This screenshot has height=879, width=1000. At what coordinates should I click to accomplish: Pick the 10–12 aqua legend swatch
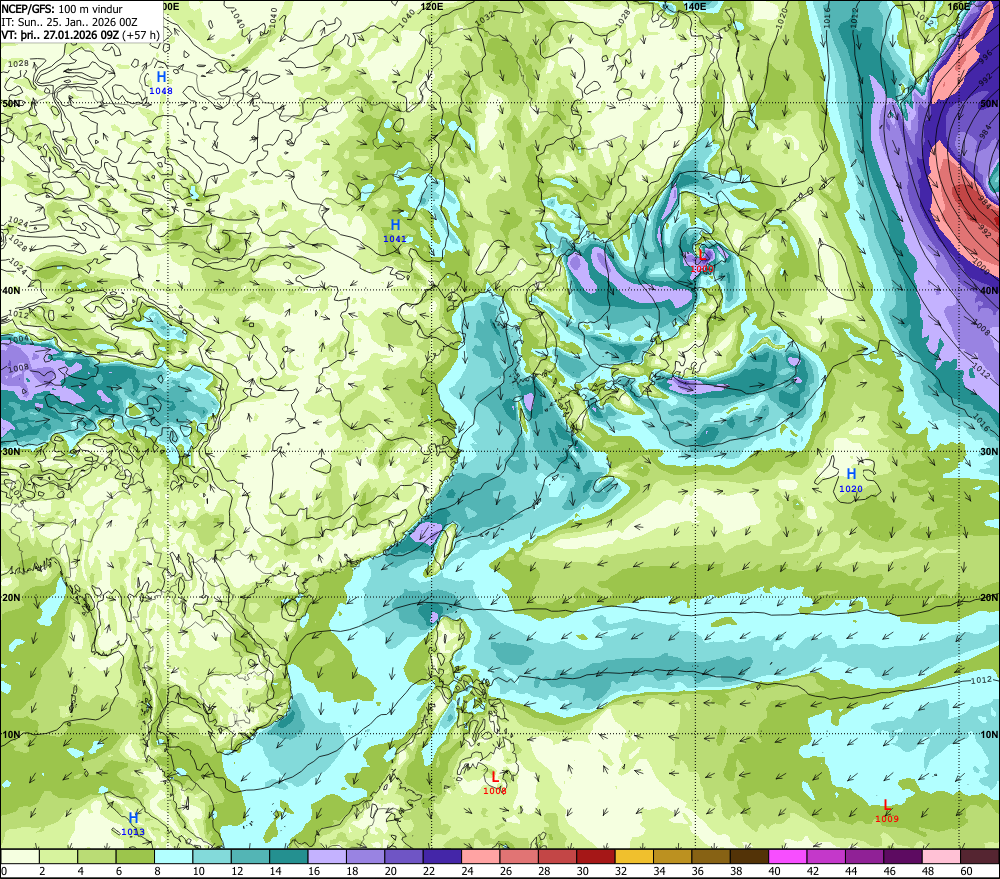point(212,856)
